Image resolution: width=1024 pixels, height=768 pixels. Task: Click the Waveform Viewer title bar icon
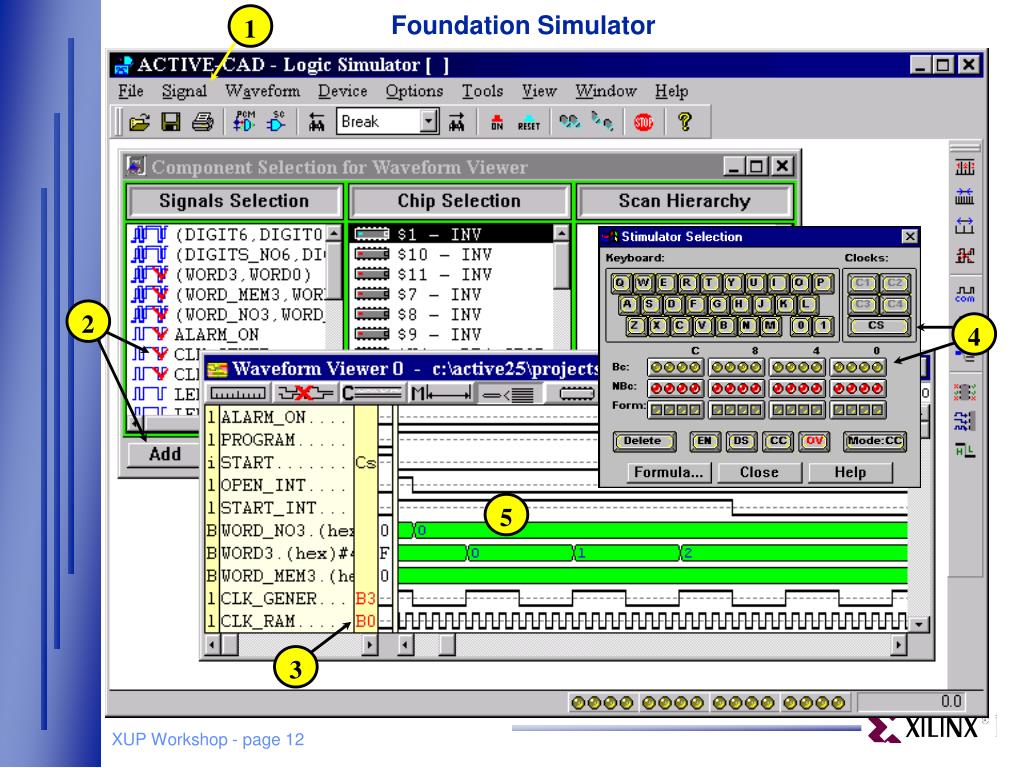[217, 370]
